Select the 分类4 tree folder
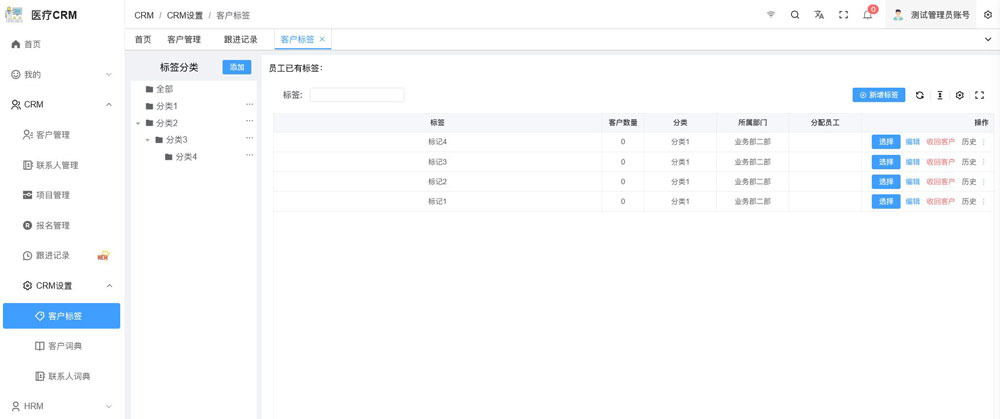The image size is (1000, 419). 186,157
